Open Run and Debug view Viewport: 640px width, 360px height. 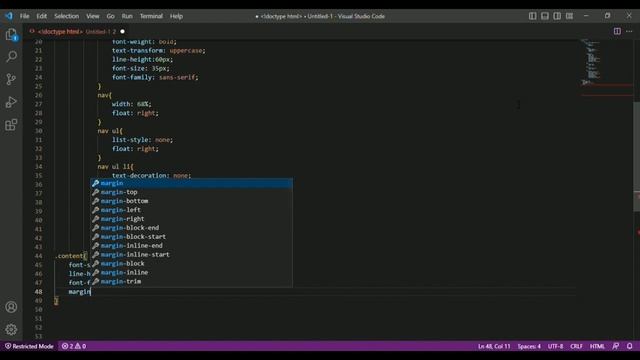[11, 102]
